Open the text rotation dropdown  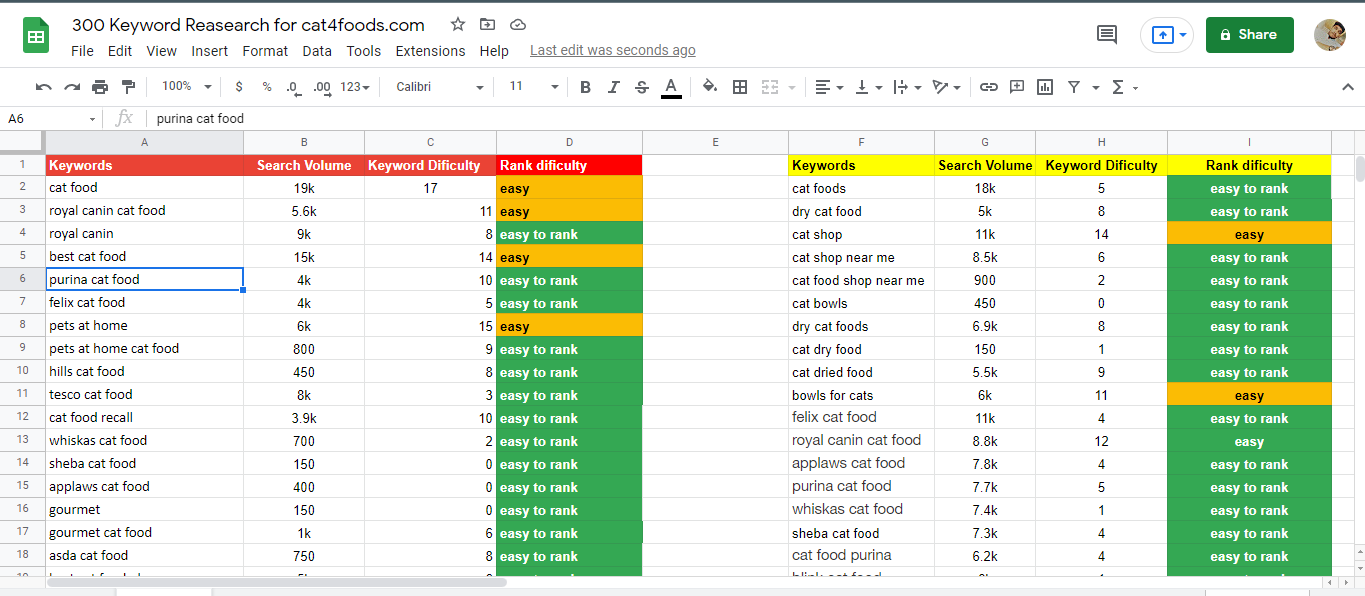(x=945, y=87)
